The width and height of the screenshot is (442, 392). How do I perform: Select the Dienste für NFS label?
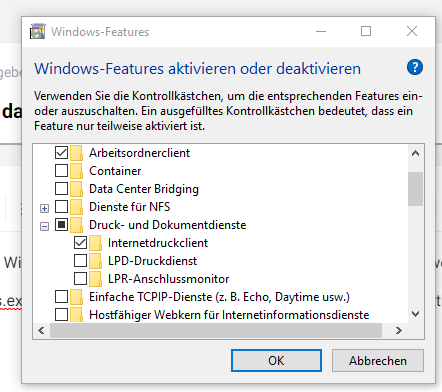[129, 207]
